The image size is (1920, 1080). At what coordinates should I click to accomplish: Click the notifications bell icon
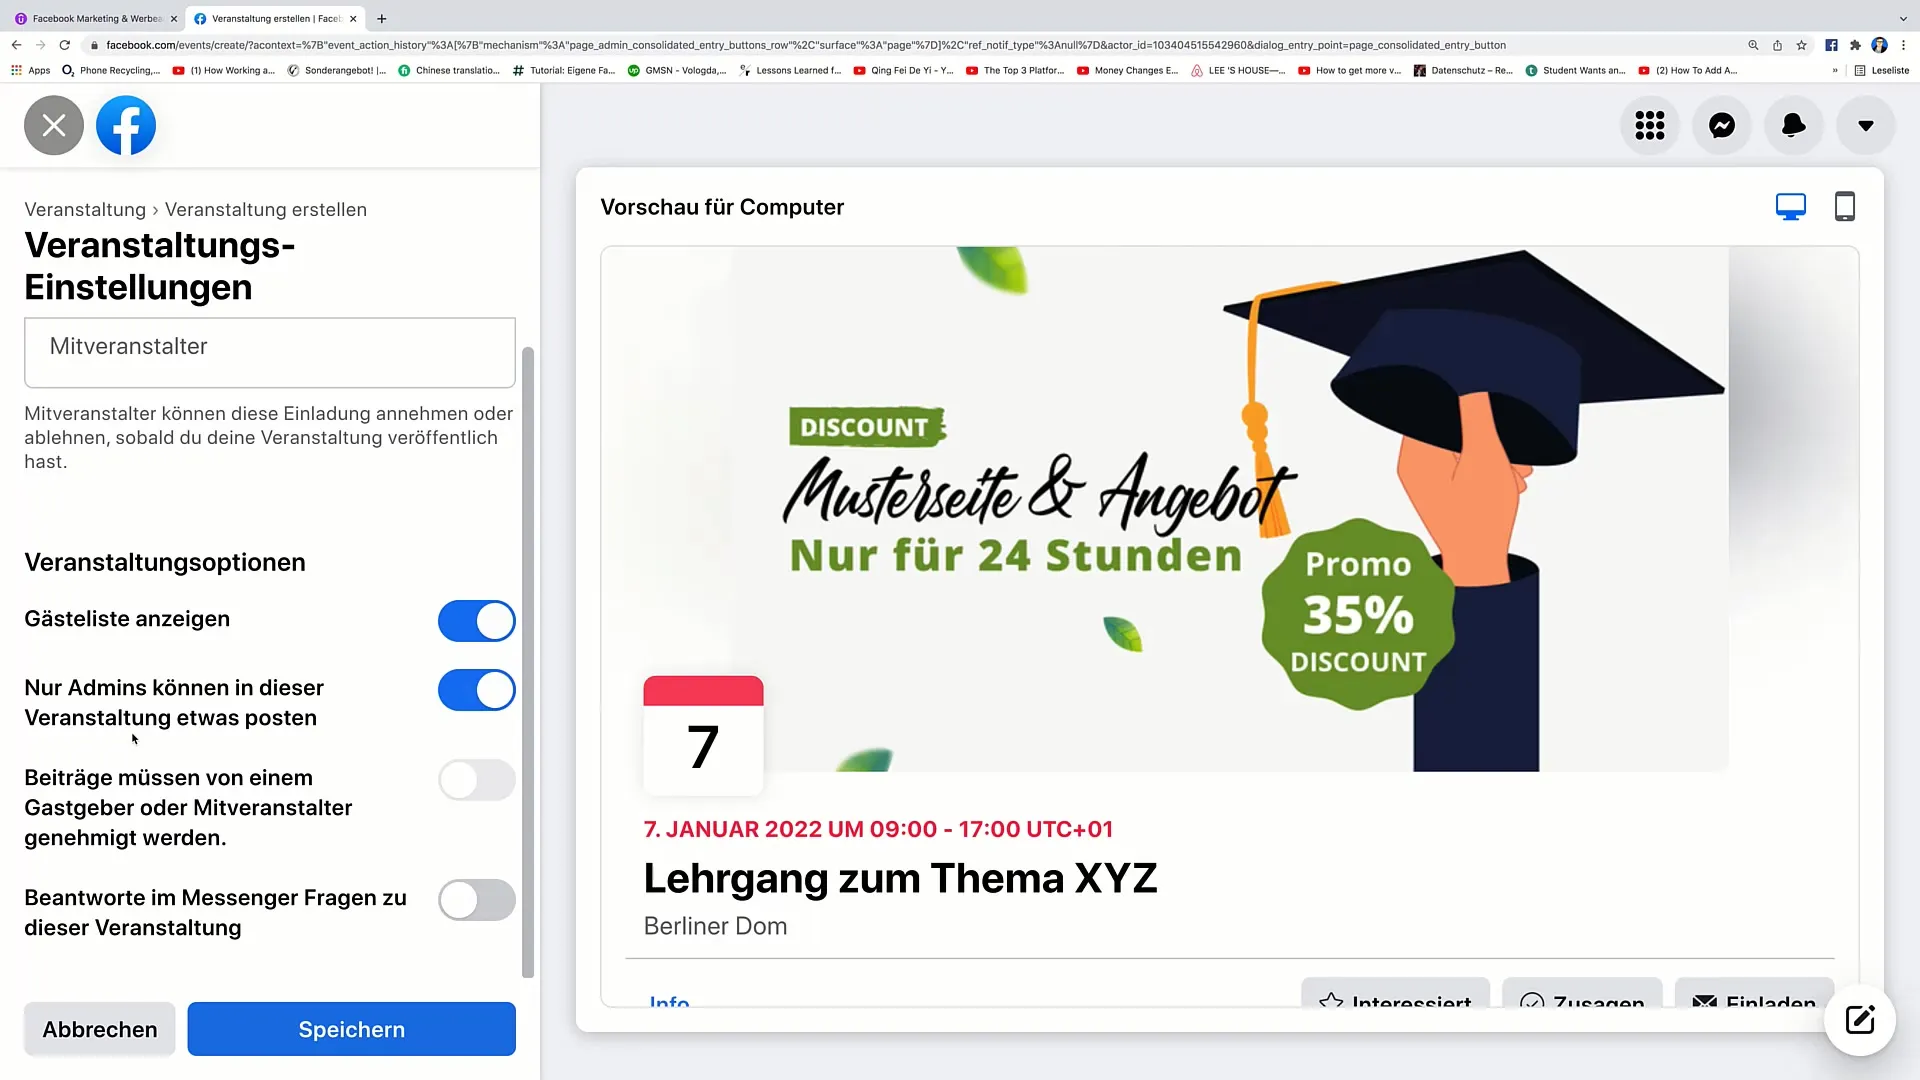1793,125
